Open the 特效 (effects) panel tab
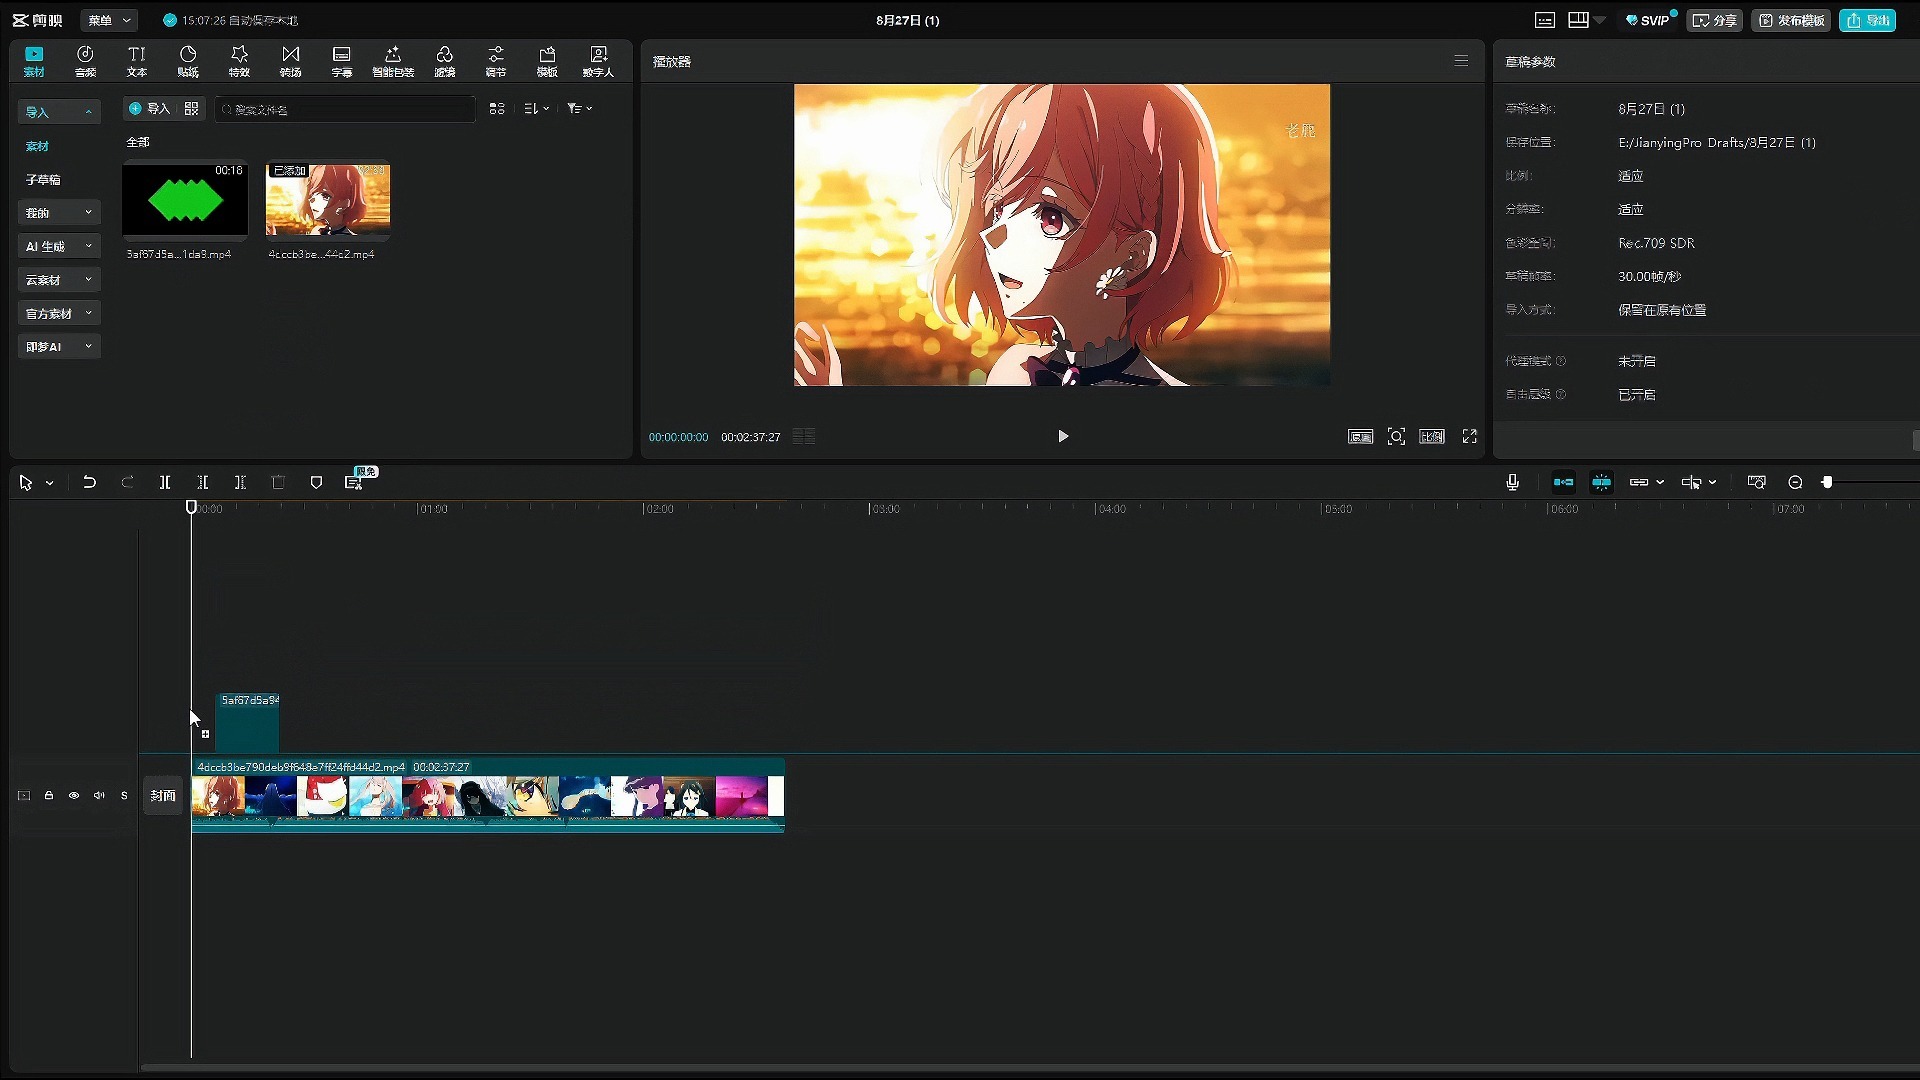This screenshot has width=1920, height=1080. click(239, 61)
